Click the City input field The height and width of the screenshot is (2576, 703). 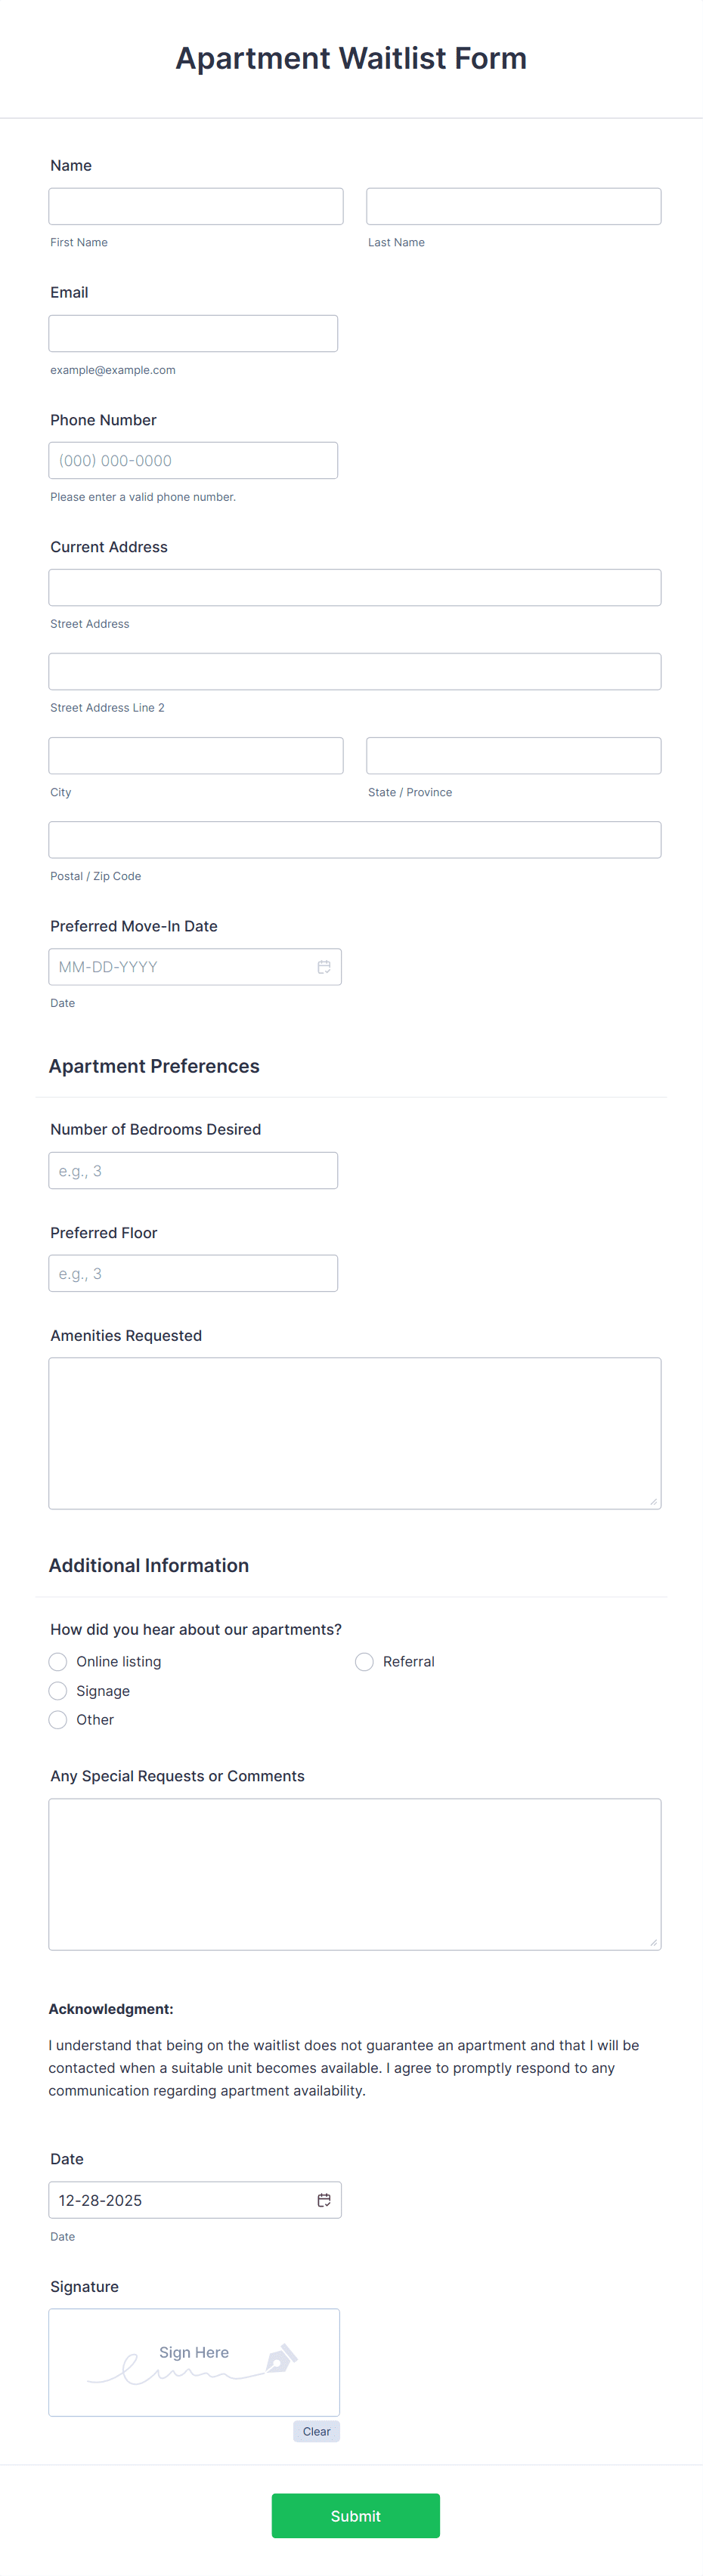195,755
